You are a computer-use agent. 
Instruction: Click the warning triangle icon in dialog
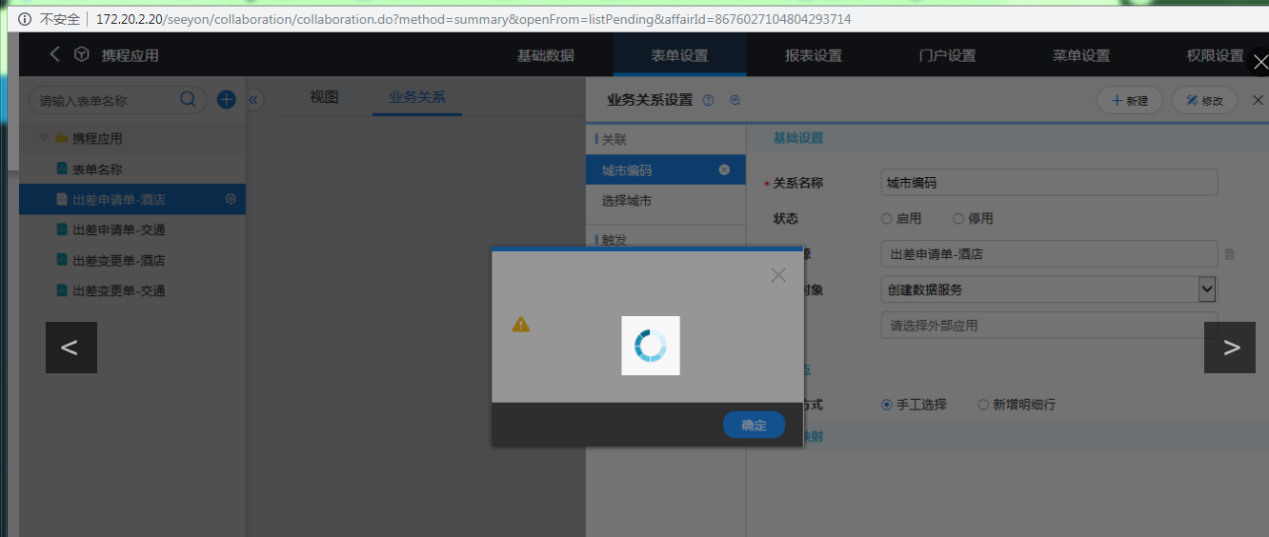tap(521, 324)
